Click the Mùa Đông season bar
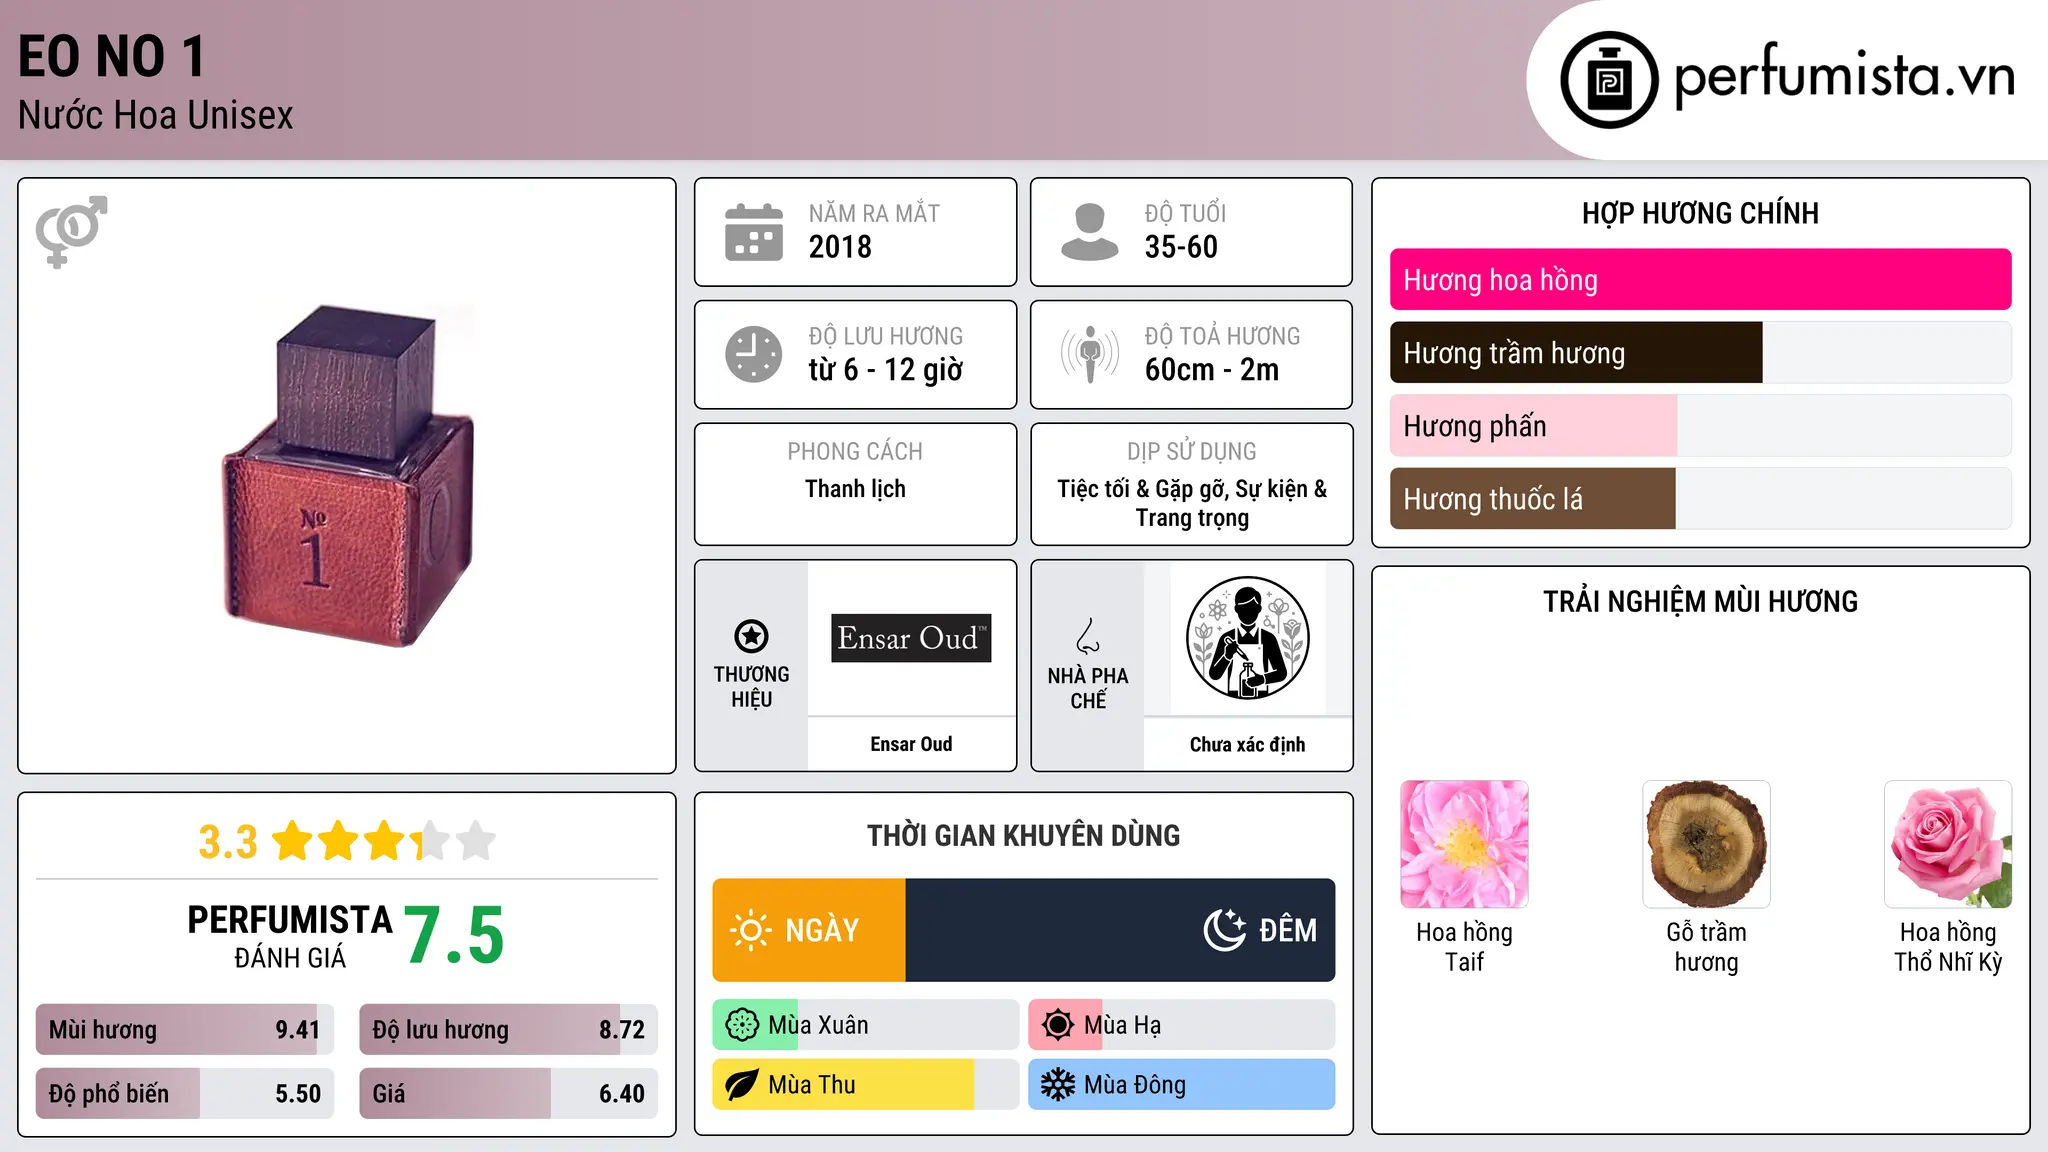Screen dimensions: 2048x1152 (1182, 1085)
